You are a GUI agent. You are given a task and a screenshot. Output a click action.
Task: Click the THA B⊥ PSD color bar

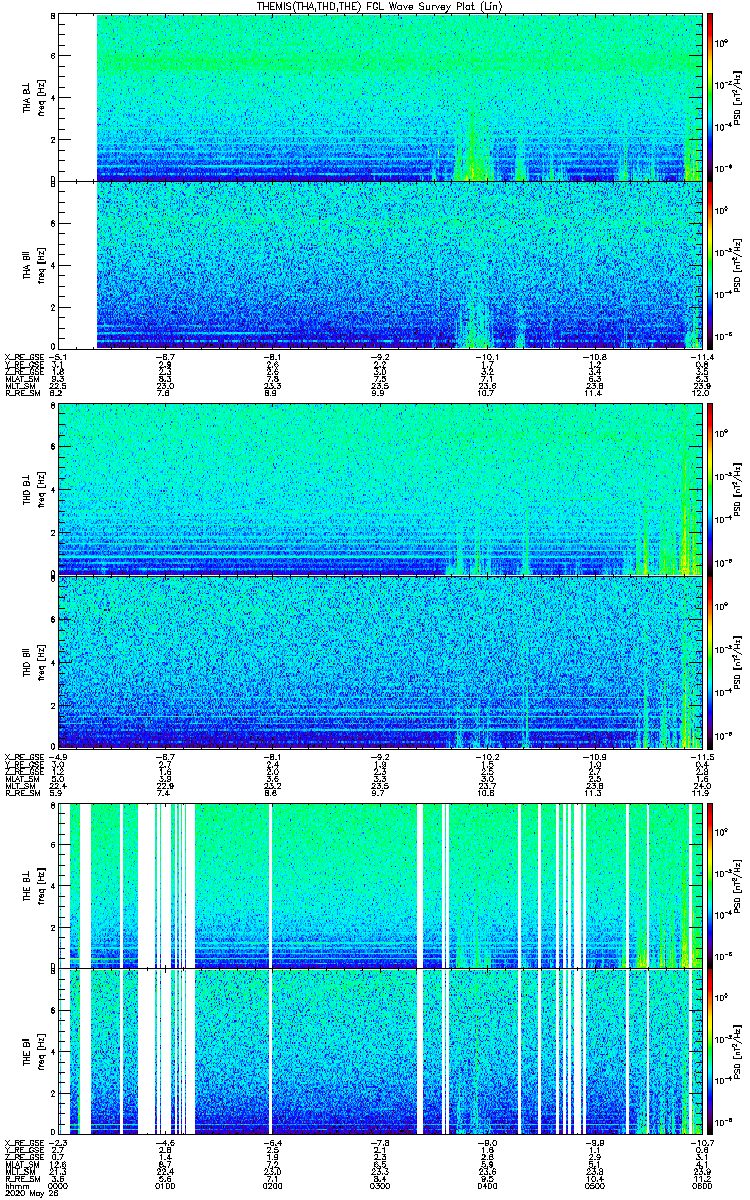pos(710,97)
